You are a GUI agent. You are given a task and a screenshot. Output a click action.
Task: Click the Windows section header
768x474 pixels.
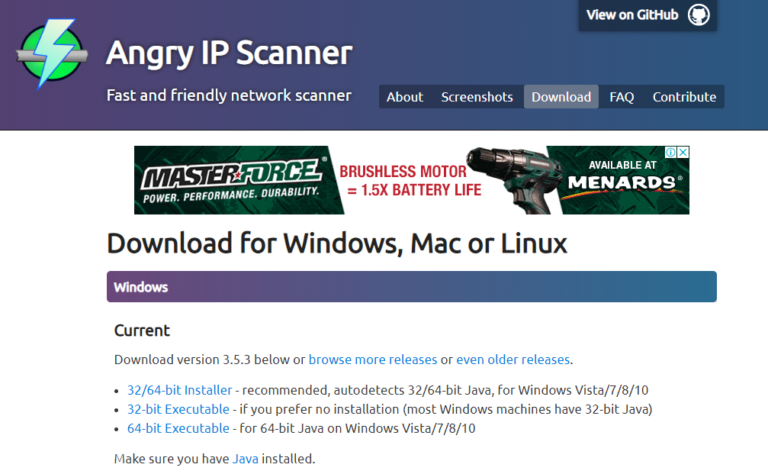(411, 286)
